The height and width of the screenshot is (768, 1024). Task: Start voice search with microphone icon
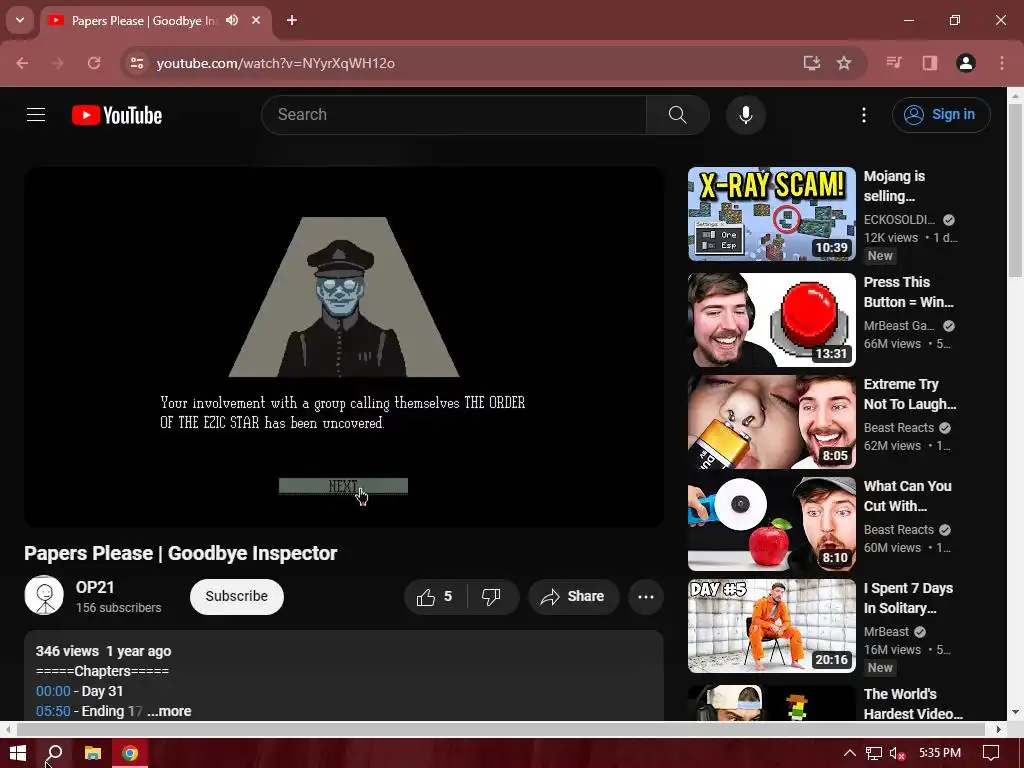coord(746,115)
